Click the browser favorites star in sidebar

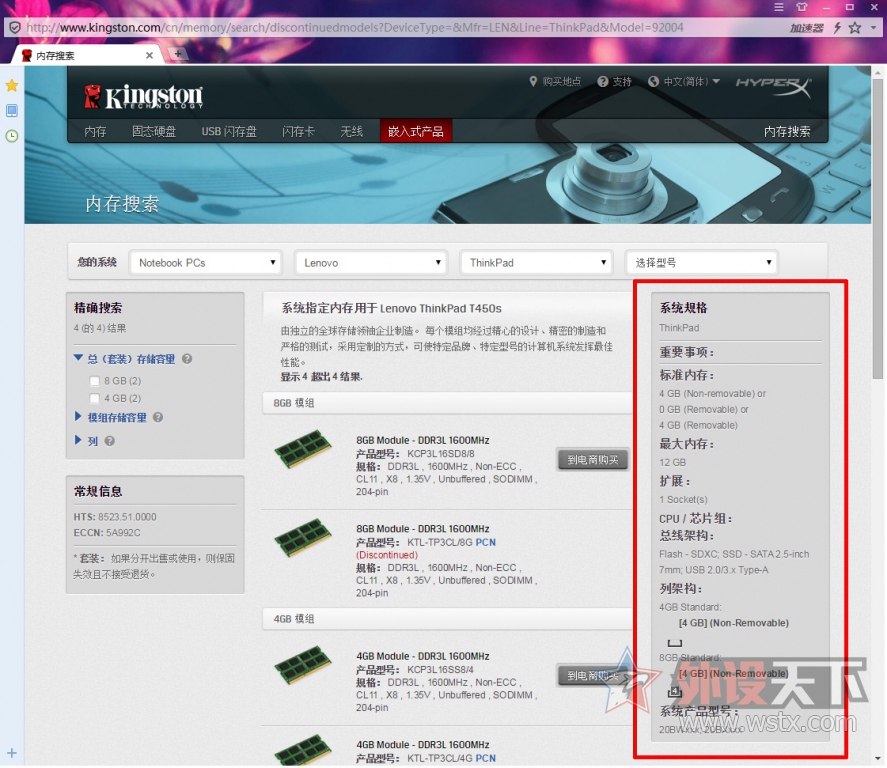pos(12,85)
